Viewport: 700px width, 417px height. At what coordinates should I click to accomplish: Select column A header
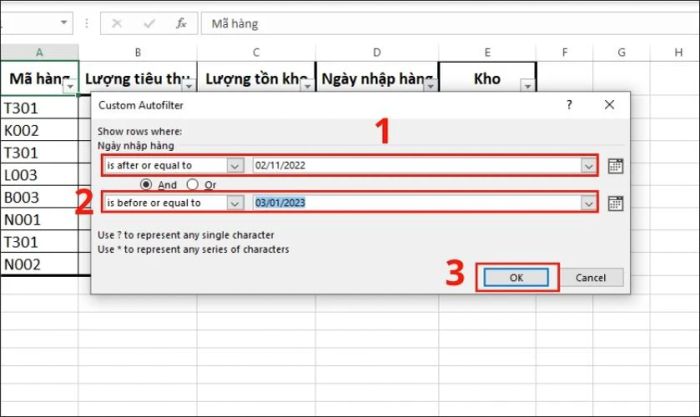(39, 52)
